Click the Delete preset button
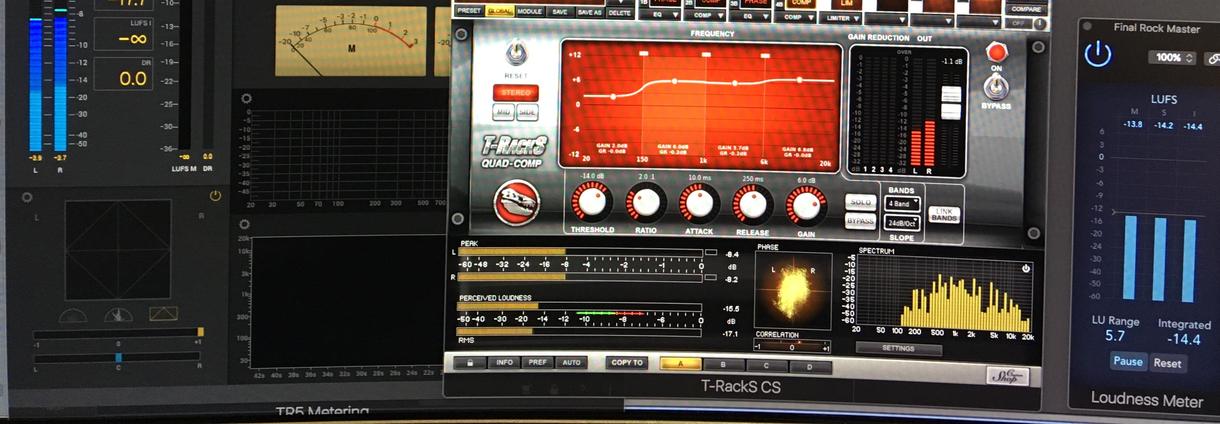Screen dimensions: 1220x424 [620, 12]
